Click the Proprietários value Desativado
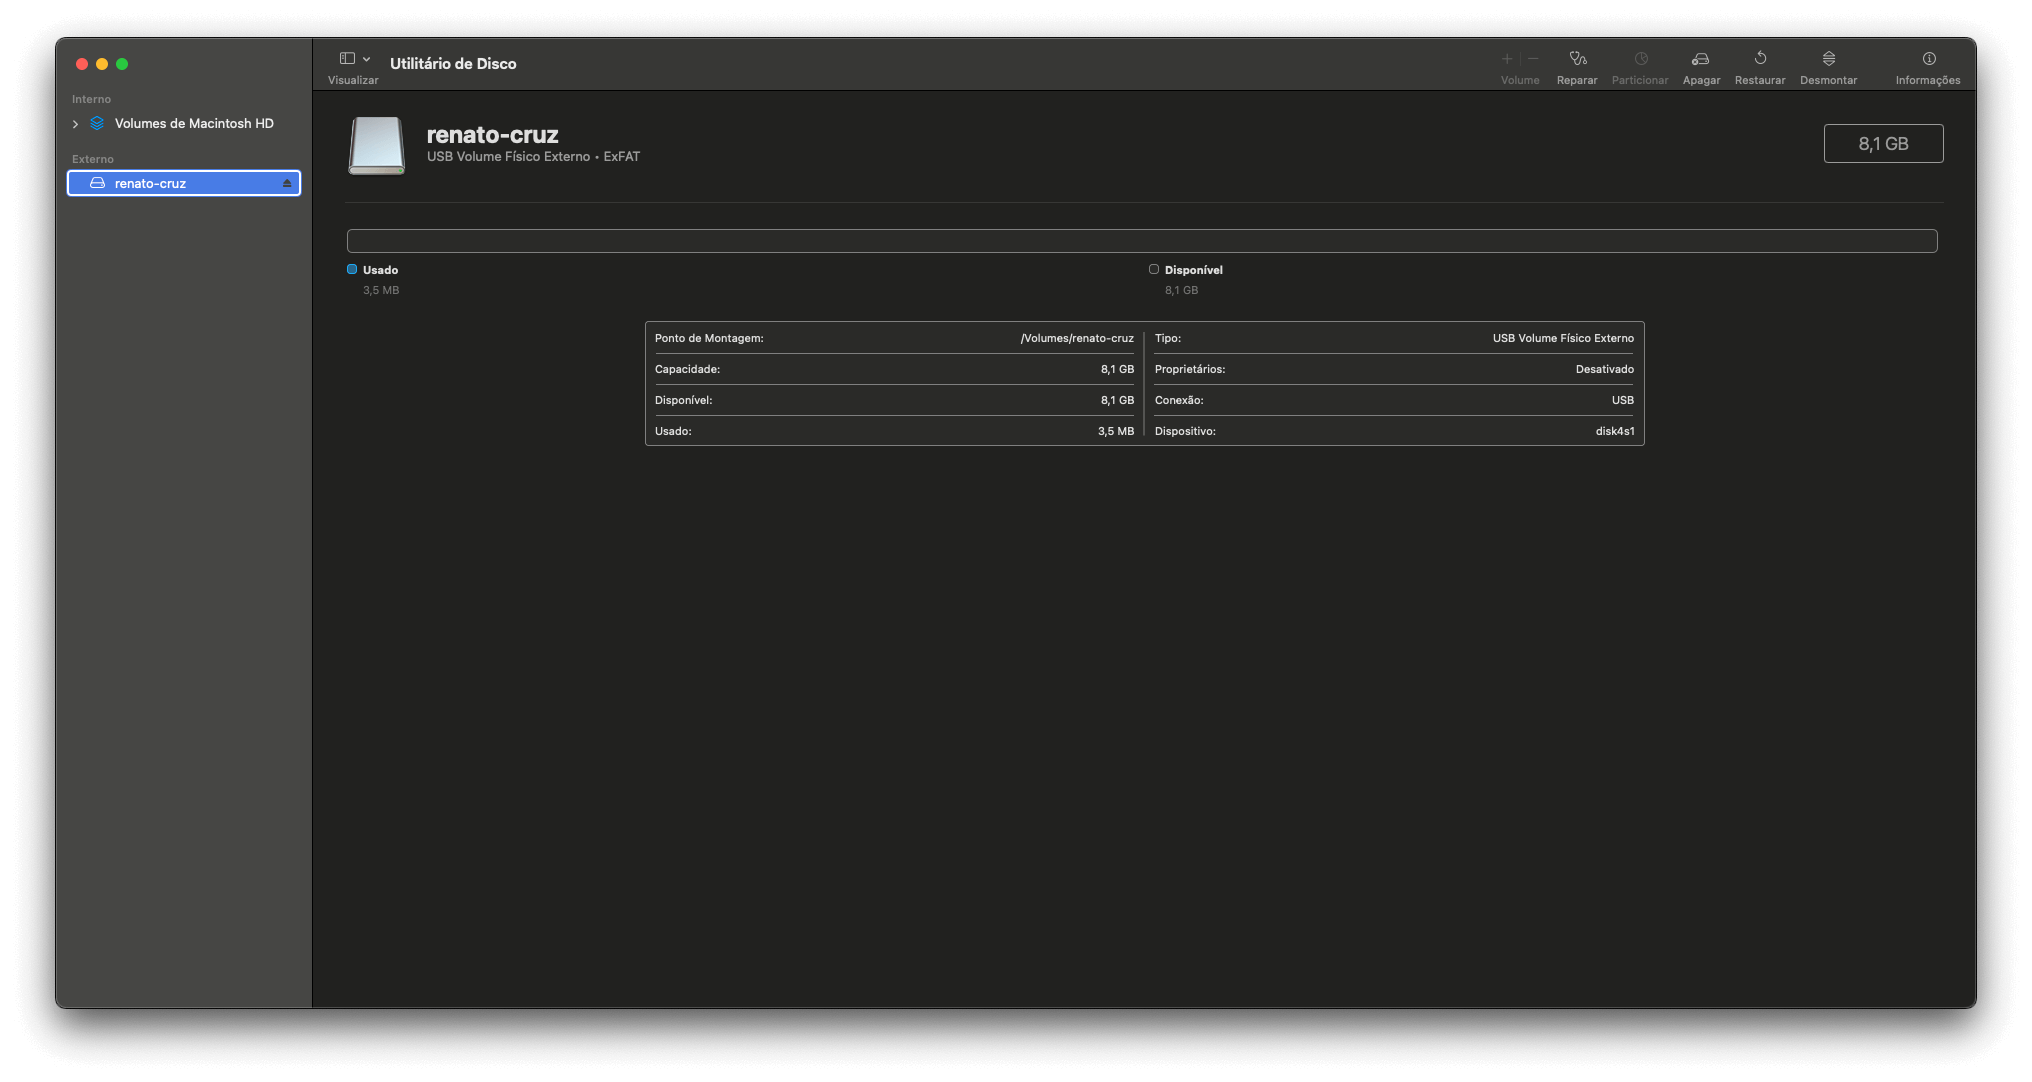2032x1082 pixels. [x=1605, y=369]
